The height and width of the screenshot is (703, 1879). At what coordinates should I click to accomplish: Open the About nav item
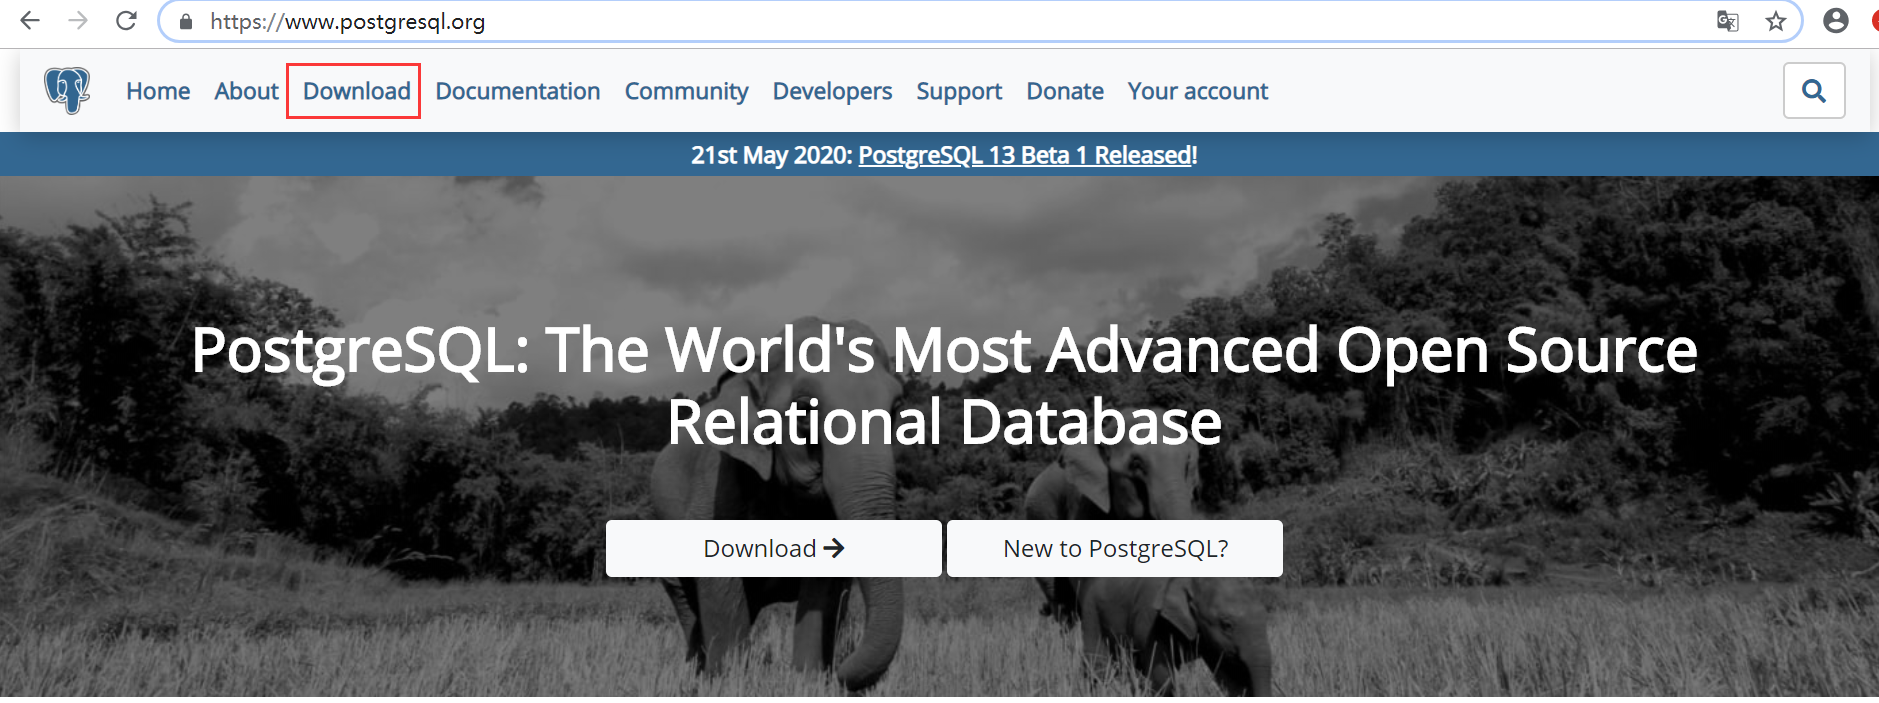point(246,91)
